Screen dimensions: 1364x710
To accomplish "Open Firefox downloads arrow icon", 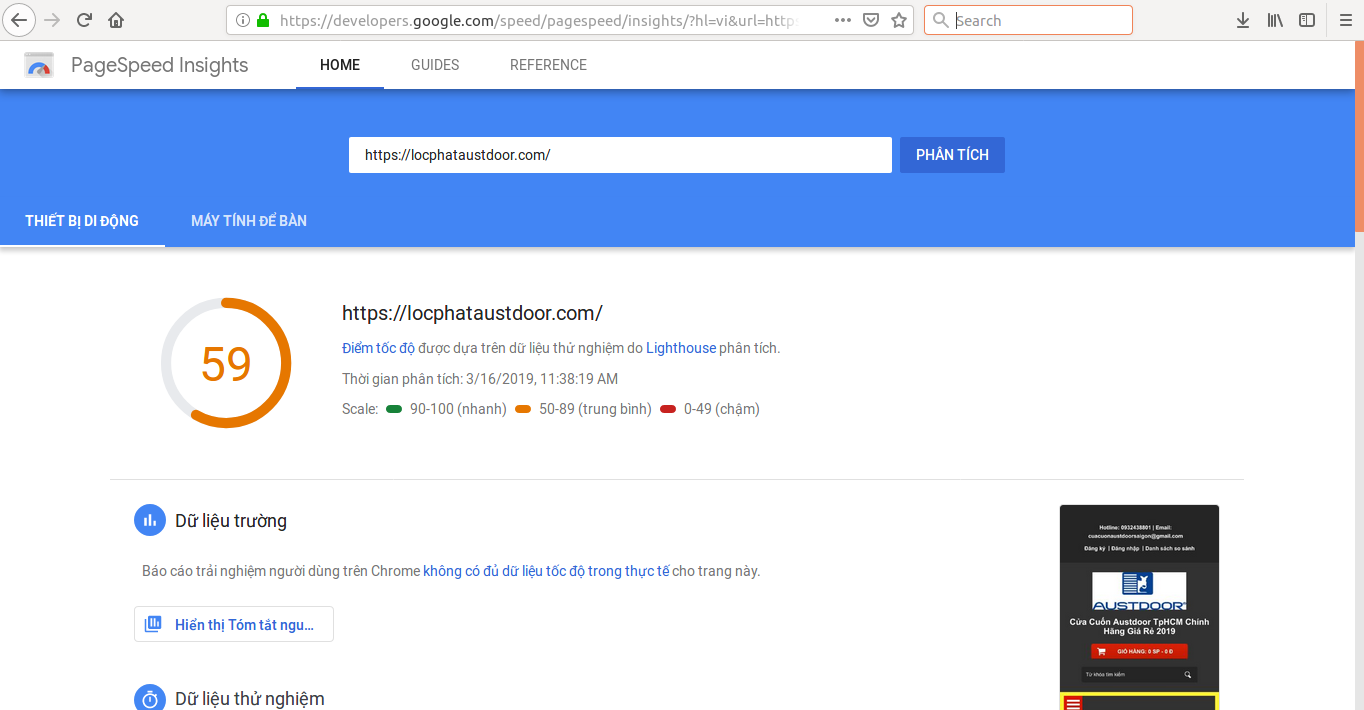I will point(1243,20).
